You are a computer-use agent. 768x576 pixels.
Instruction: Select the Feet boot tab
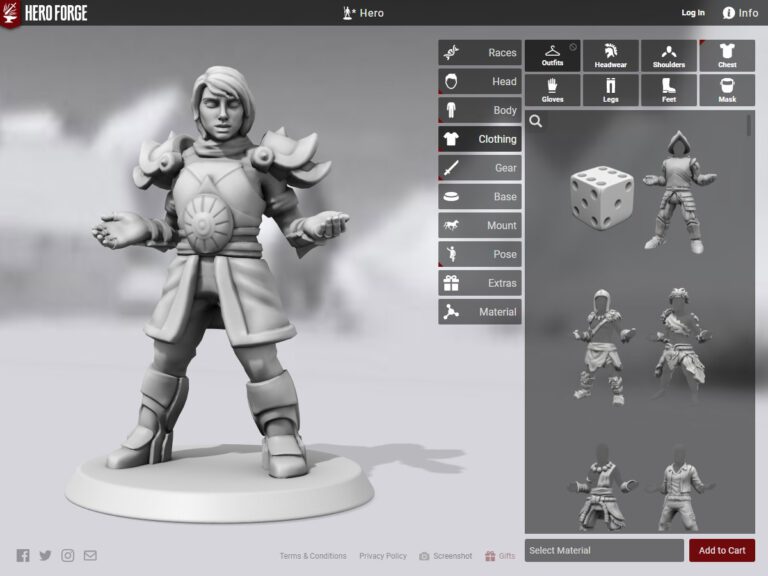point(669,90)
